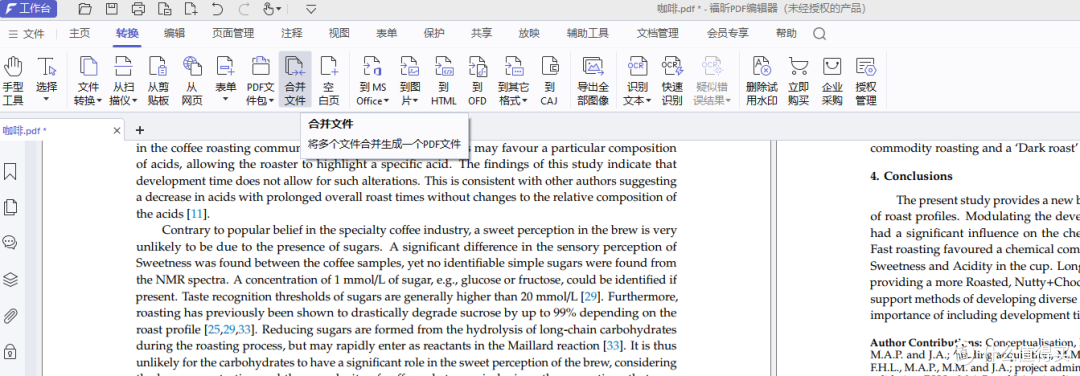Open File Convert (文件转换) dropdown
The height and width of the screenshot is (376, 1080).
point(88,81)
